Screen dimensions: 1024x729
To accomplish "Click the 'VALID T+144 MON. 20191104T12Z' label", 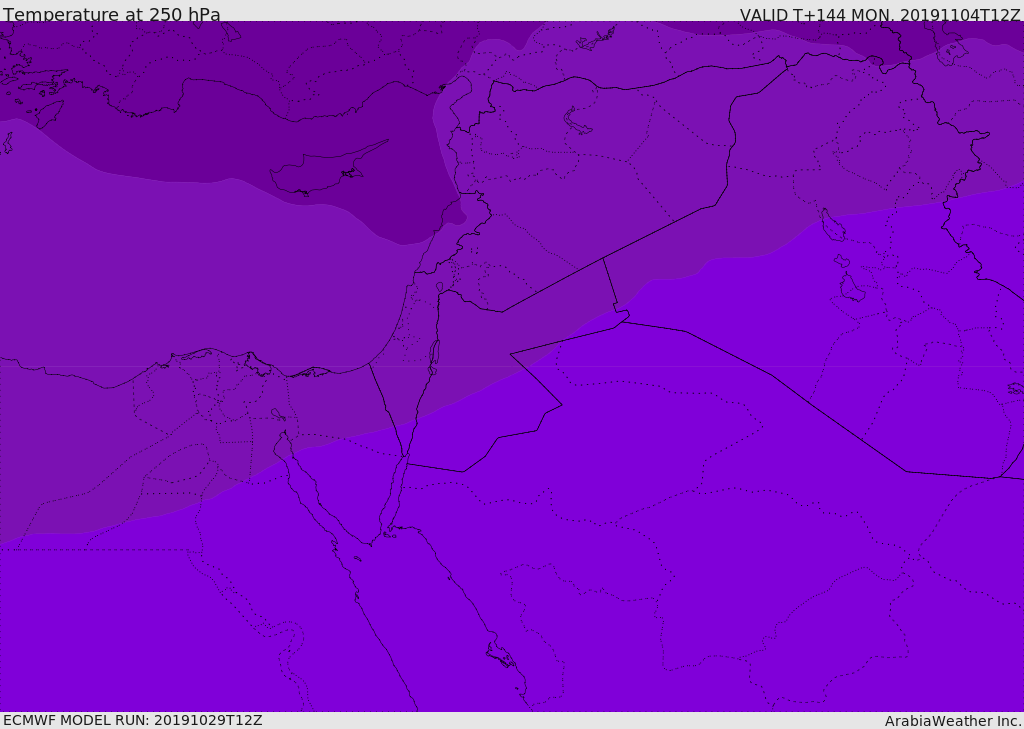I will (880, 14).
